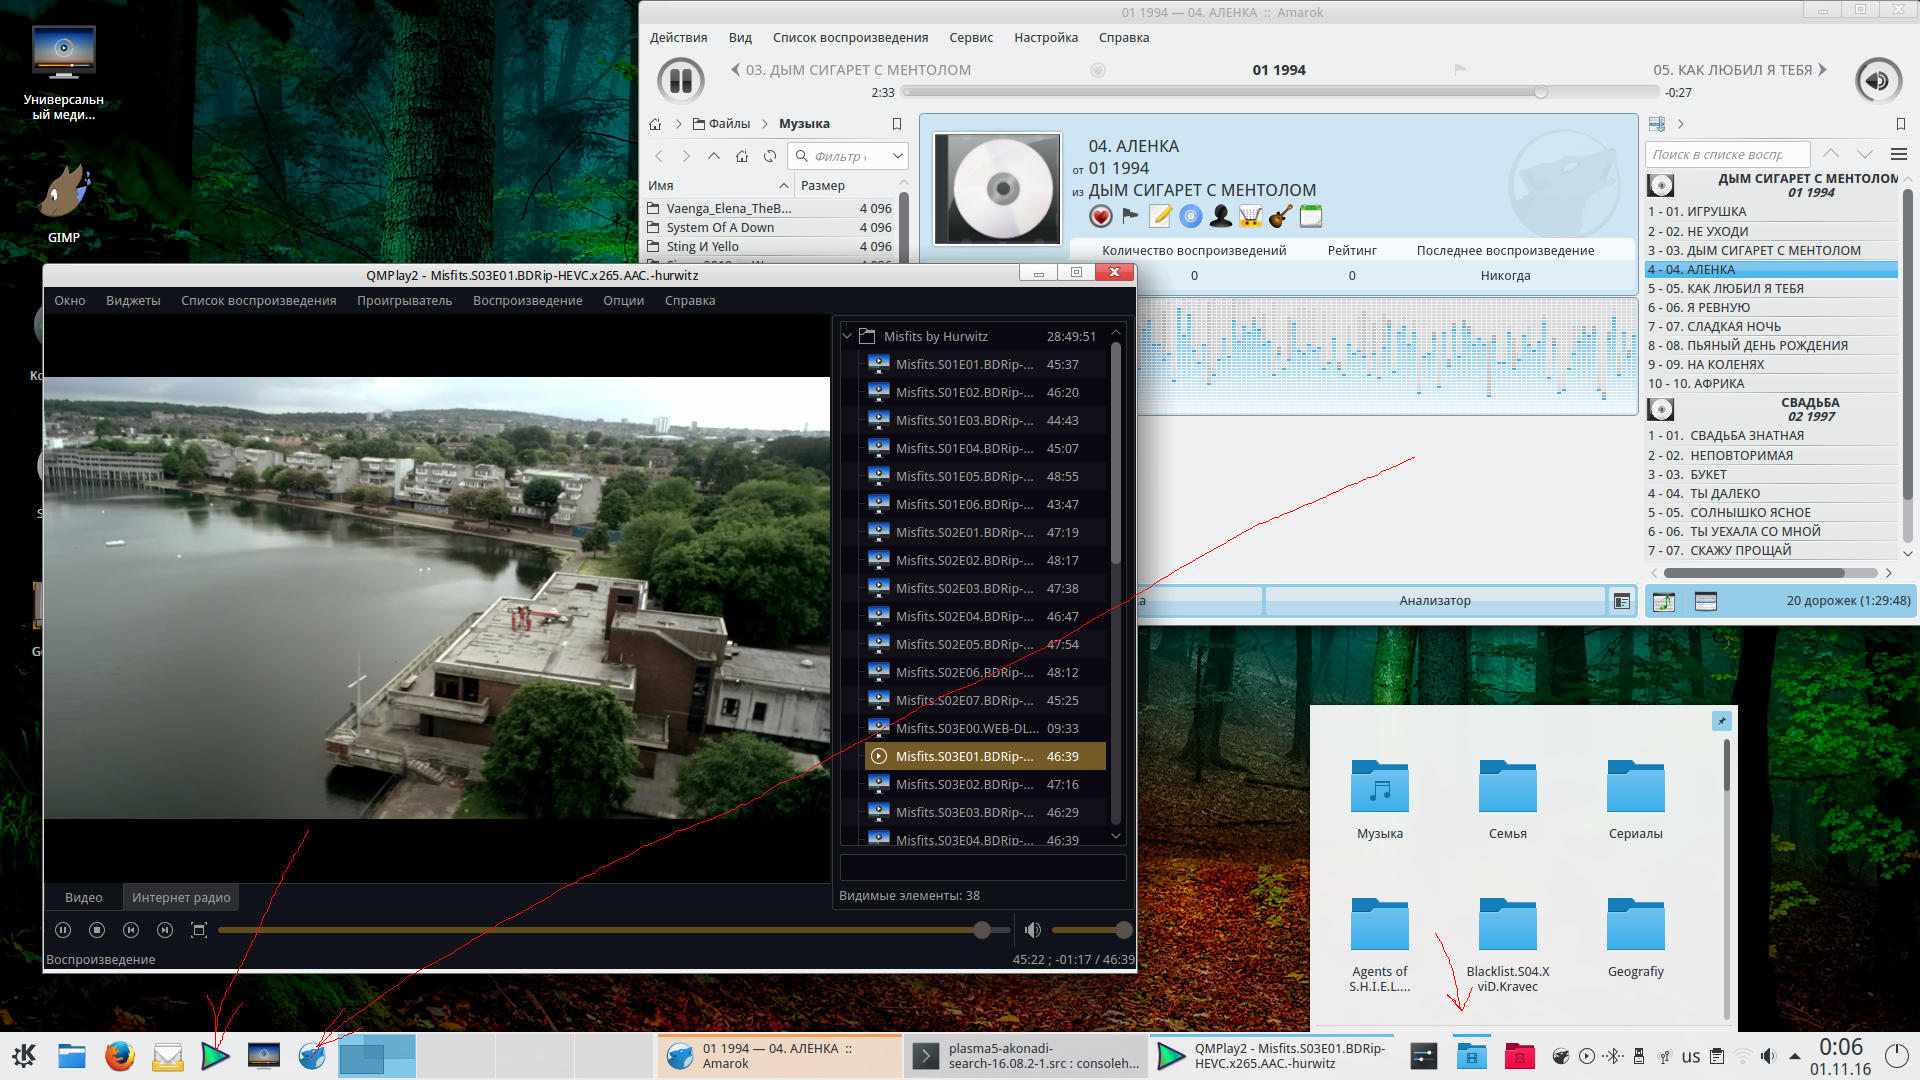Screen dimensions: 1920x1080
Task: Toggle fullscreen mode in QMPlay2
Action: pyautogui.click(x=199, y=930)
